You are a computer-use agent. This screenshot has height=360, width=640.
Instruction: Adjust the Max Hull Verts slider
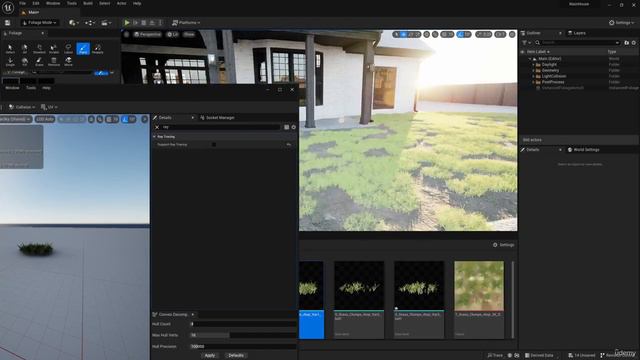click(x=243, y=335)
